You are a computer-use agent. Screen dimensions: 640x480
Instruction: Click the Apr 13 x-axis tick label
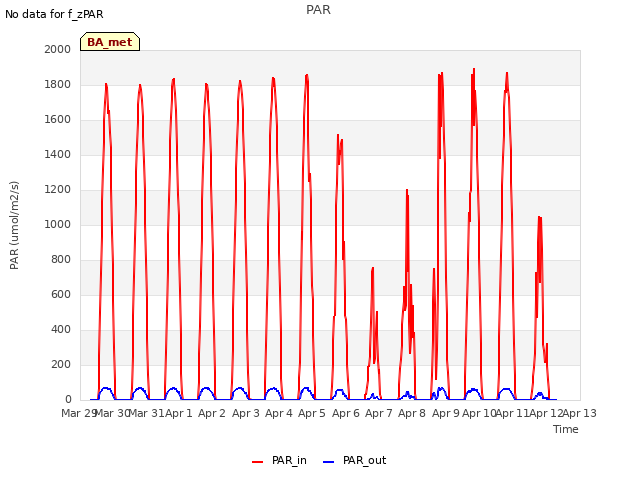pos(580,413)
